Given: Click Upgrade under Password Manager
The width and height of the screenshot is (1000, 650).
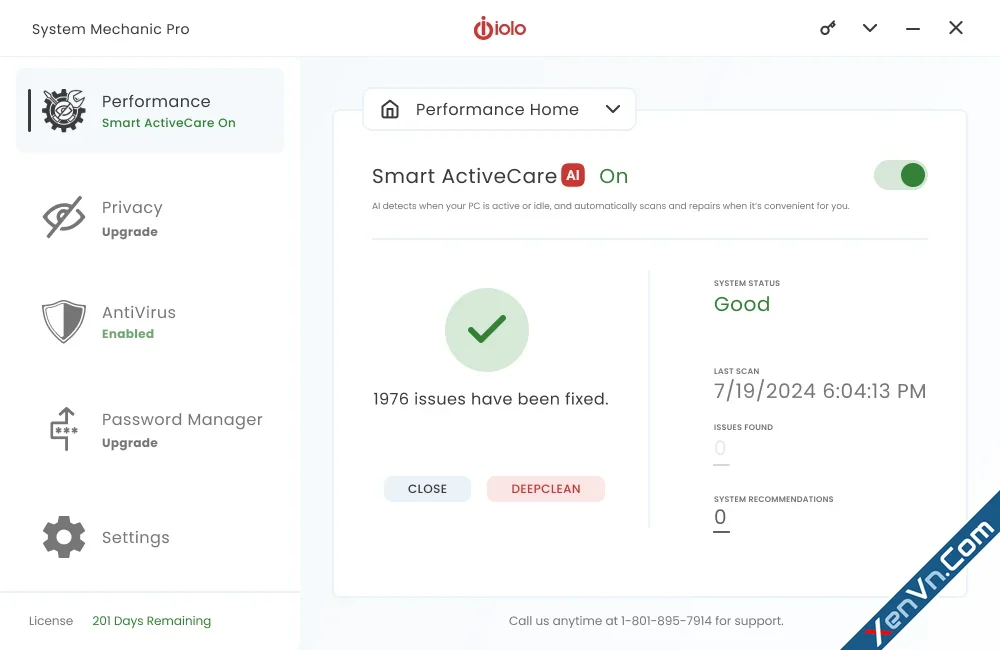Looking at the screenshot, I should [x=130, y=443].
